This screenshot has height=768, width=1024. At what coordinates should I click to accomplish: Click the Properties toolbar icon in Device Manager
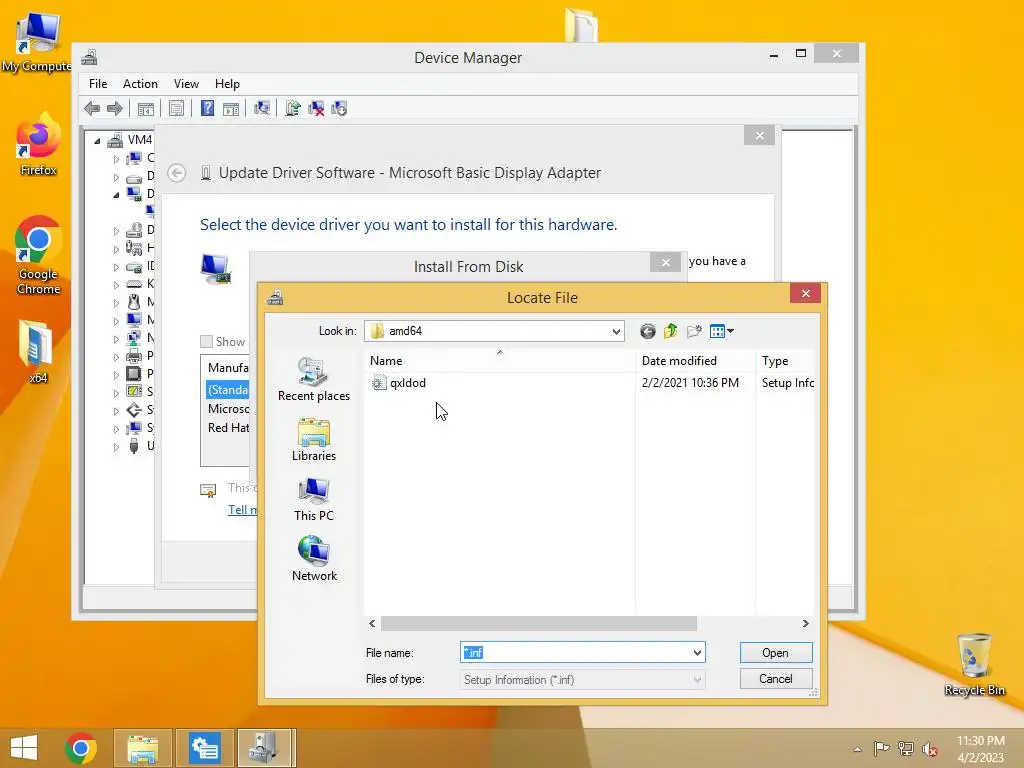176,108
